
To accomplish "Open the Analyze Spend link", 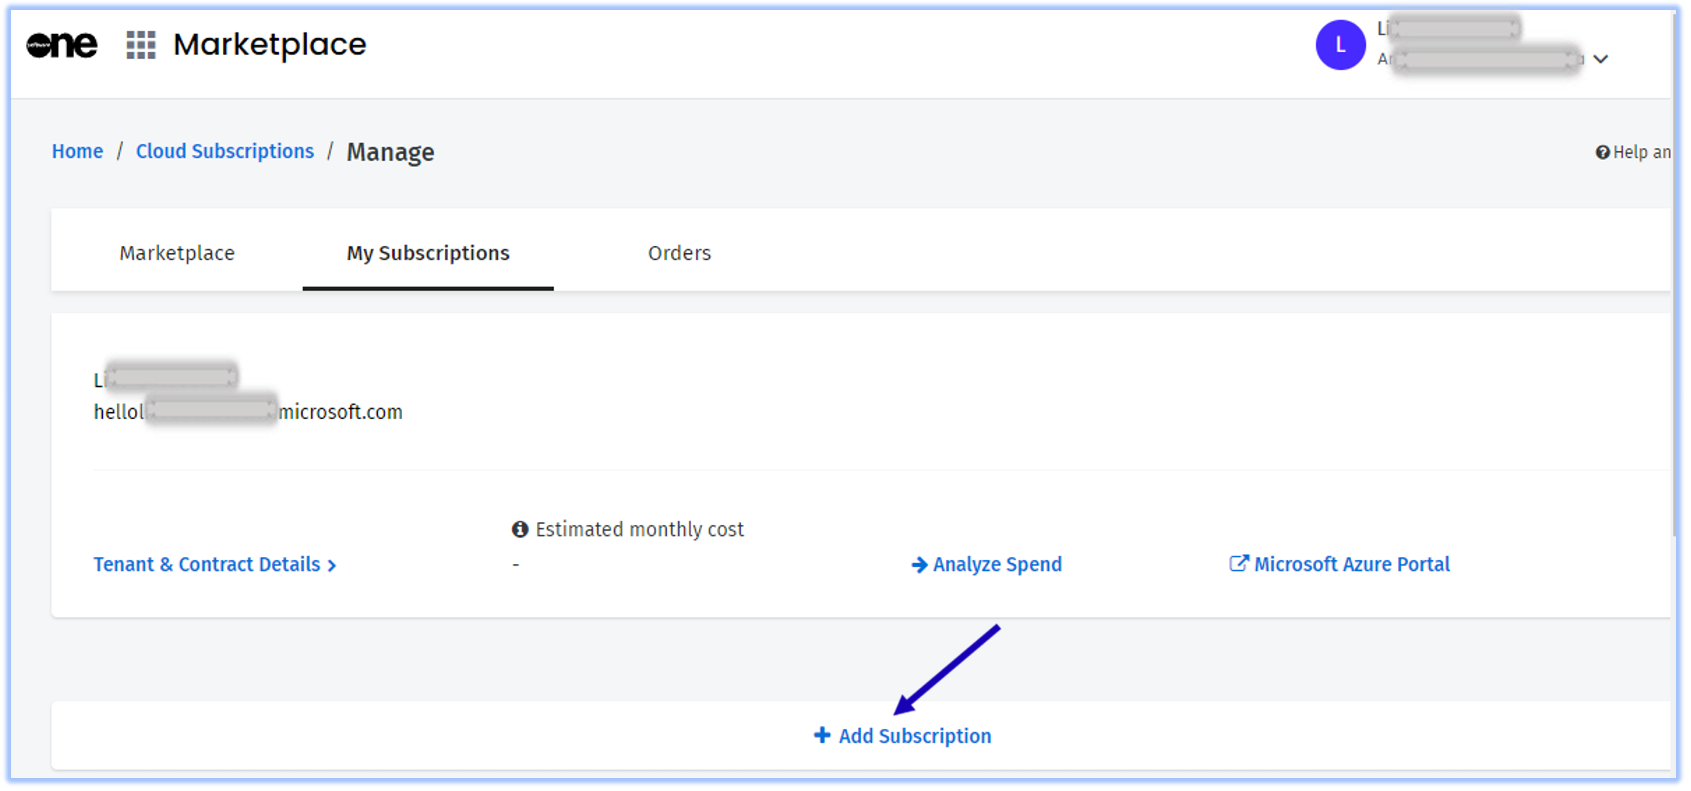I will (997, 565).
